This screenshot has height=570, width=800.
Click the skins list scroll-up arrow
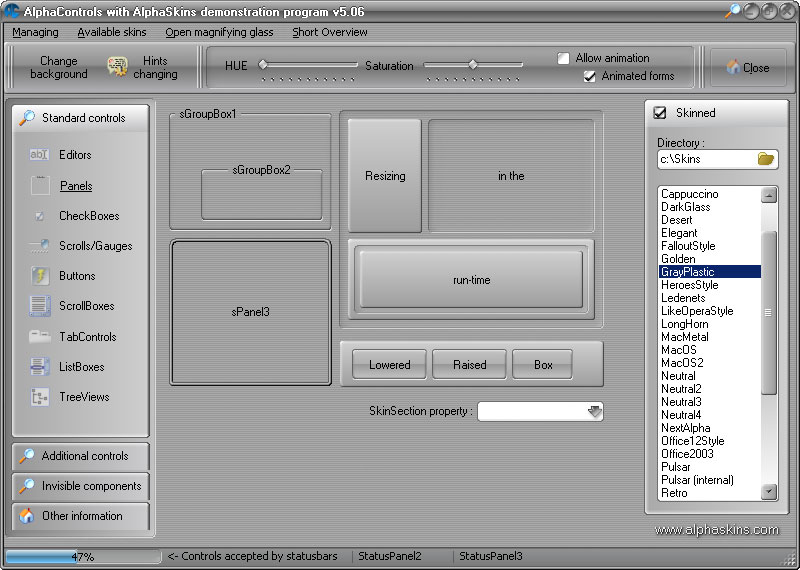[x=769, y=195]
